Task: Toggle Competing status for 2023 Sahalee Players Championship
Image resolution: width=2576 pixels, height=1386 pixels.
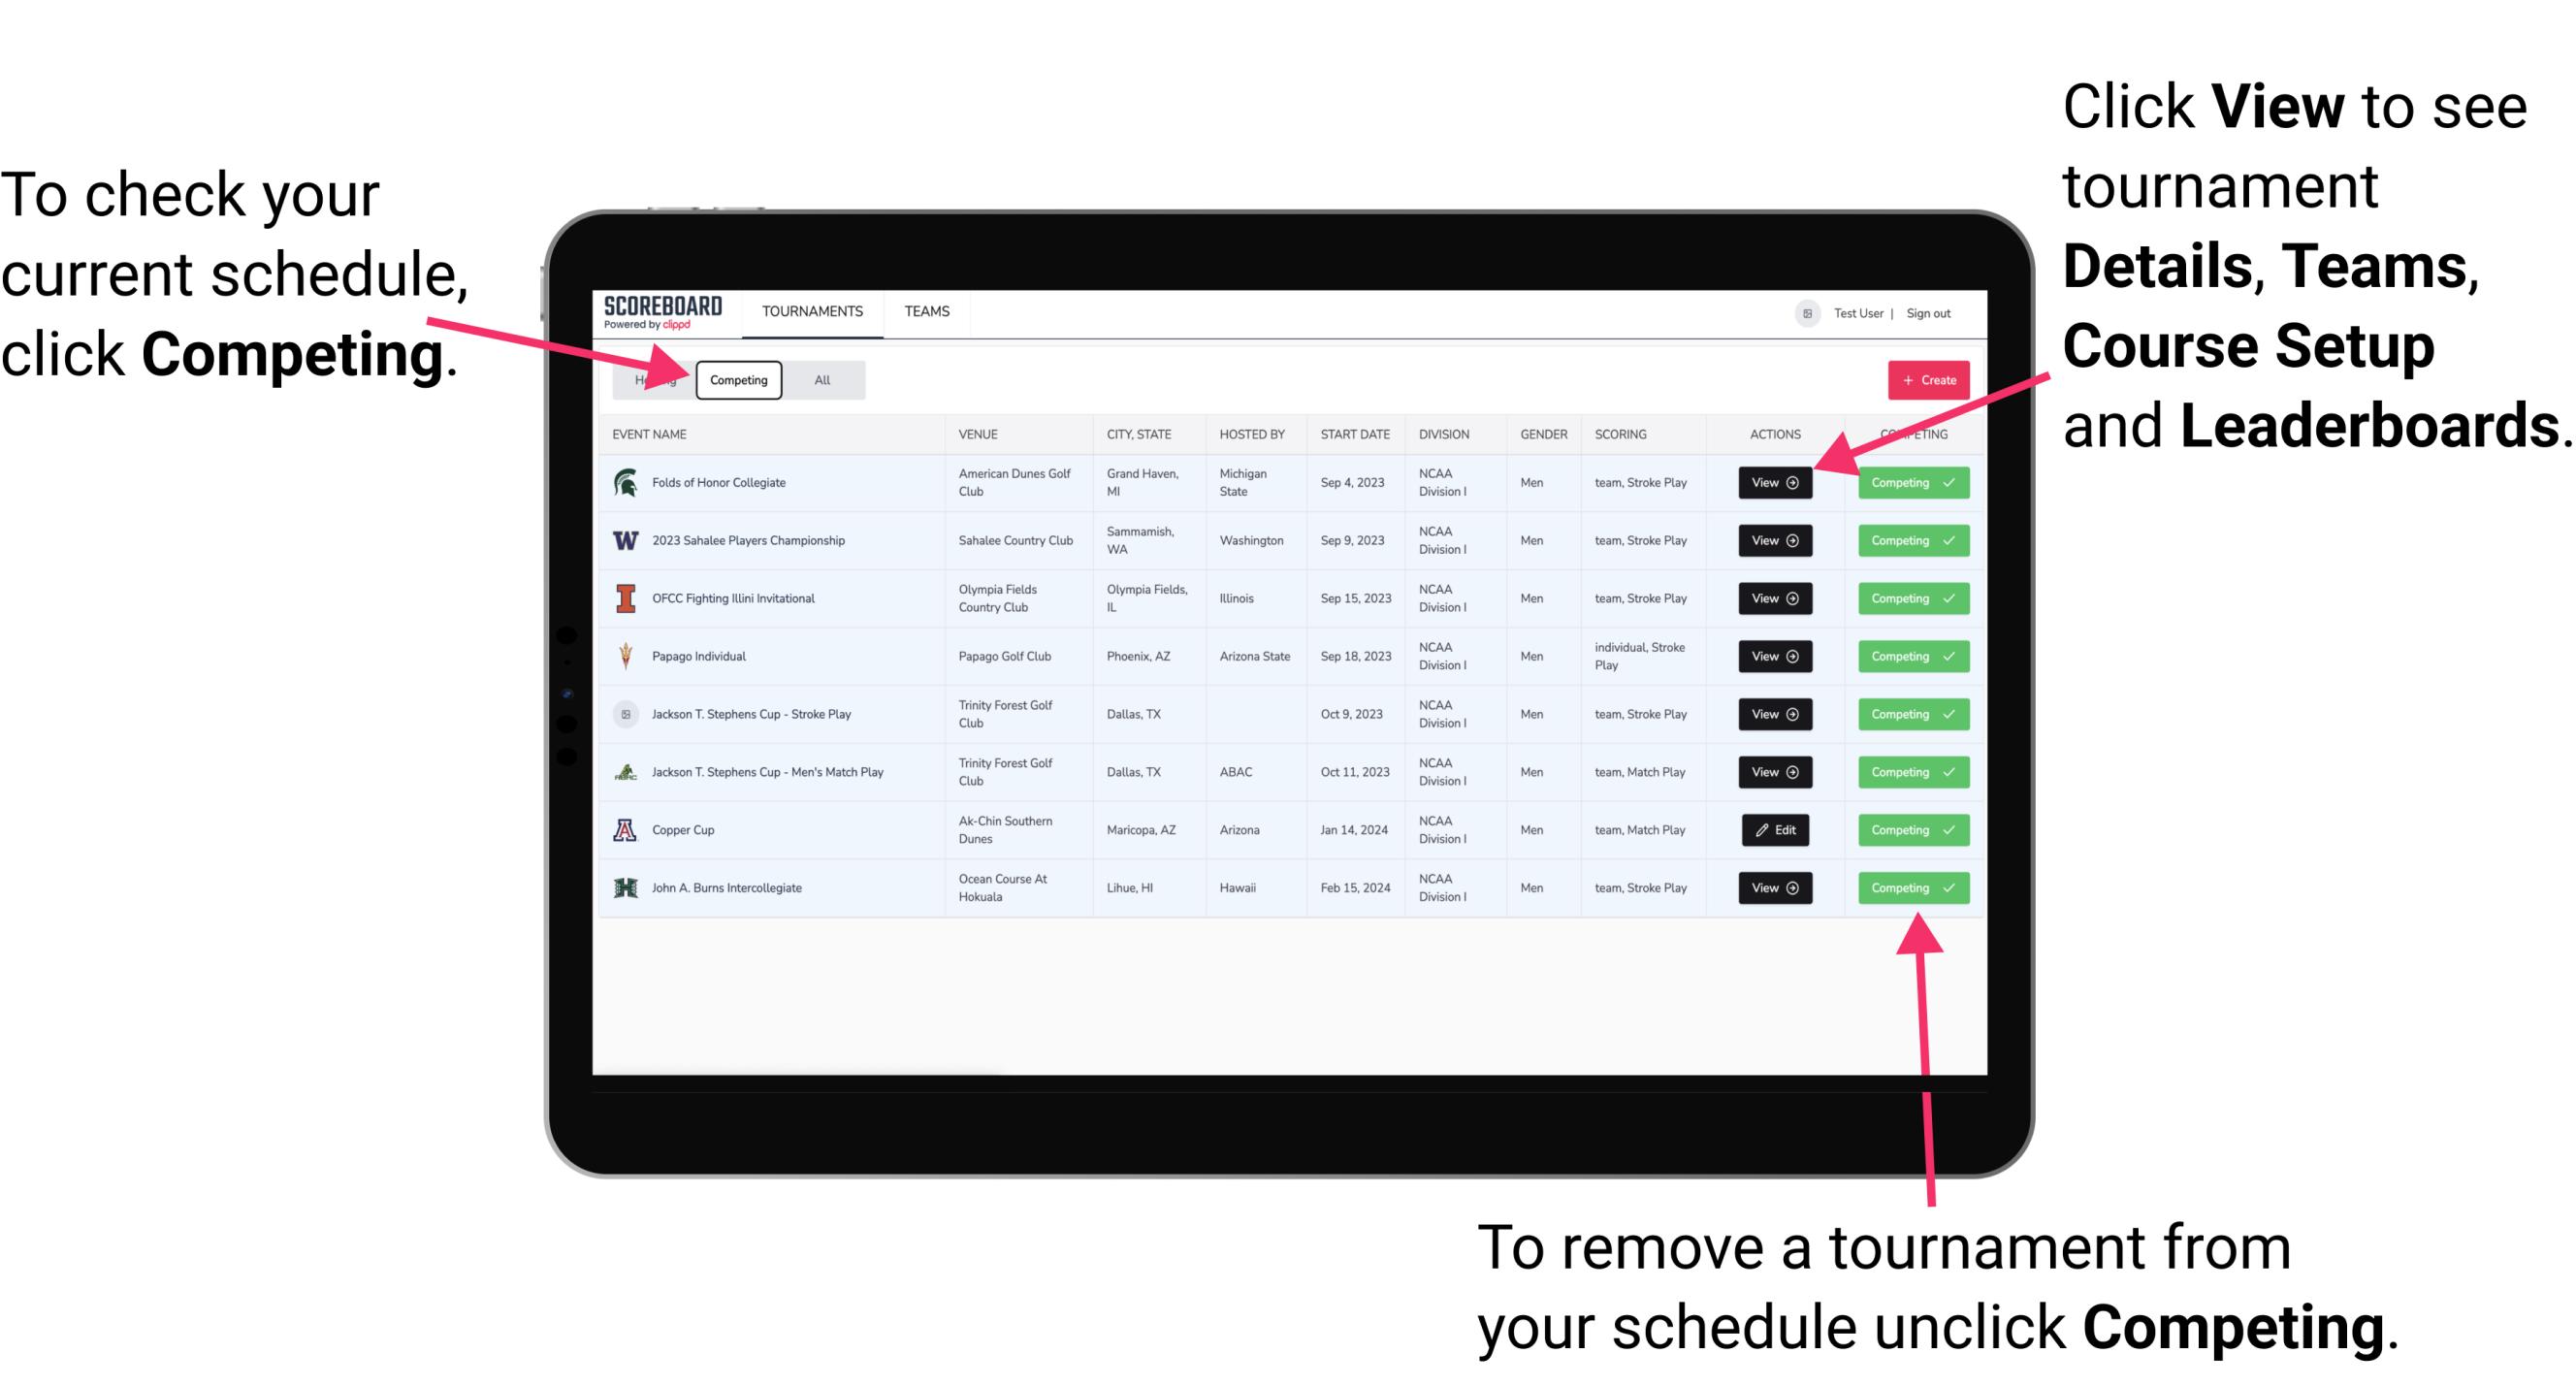Action: (x=1907, y=541)
